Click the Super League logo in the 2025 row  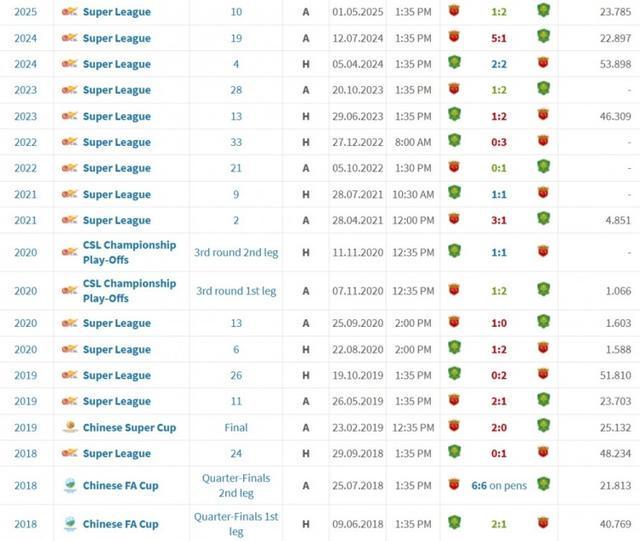coord(69,11)
